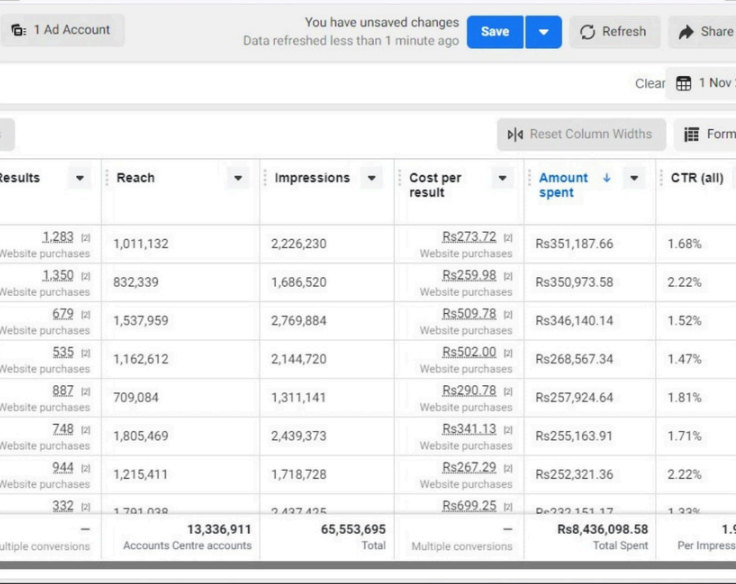
Task: Click the Refresh icon button
Action: click(587, 32)
